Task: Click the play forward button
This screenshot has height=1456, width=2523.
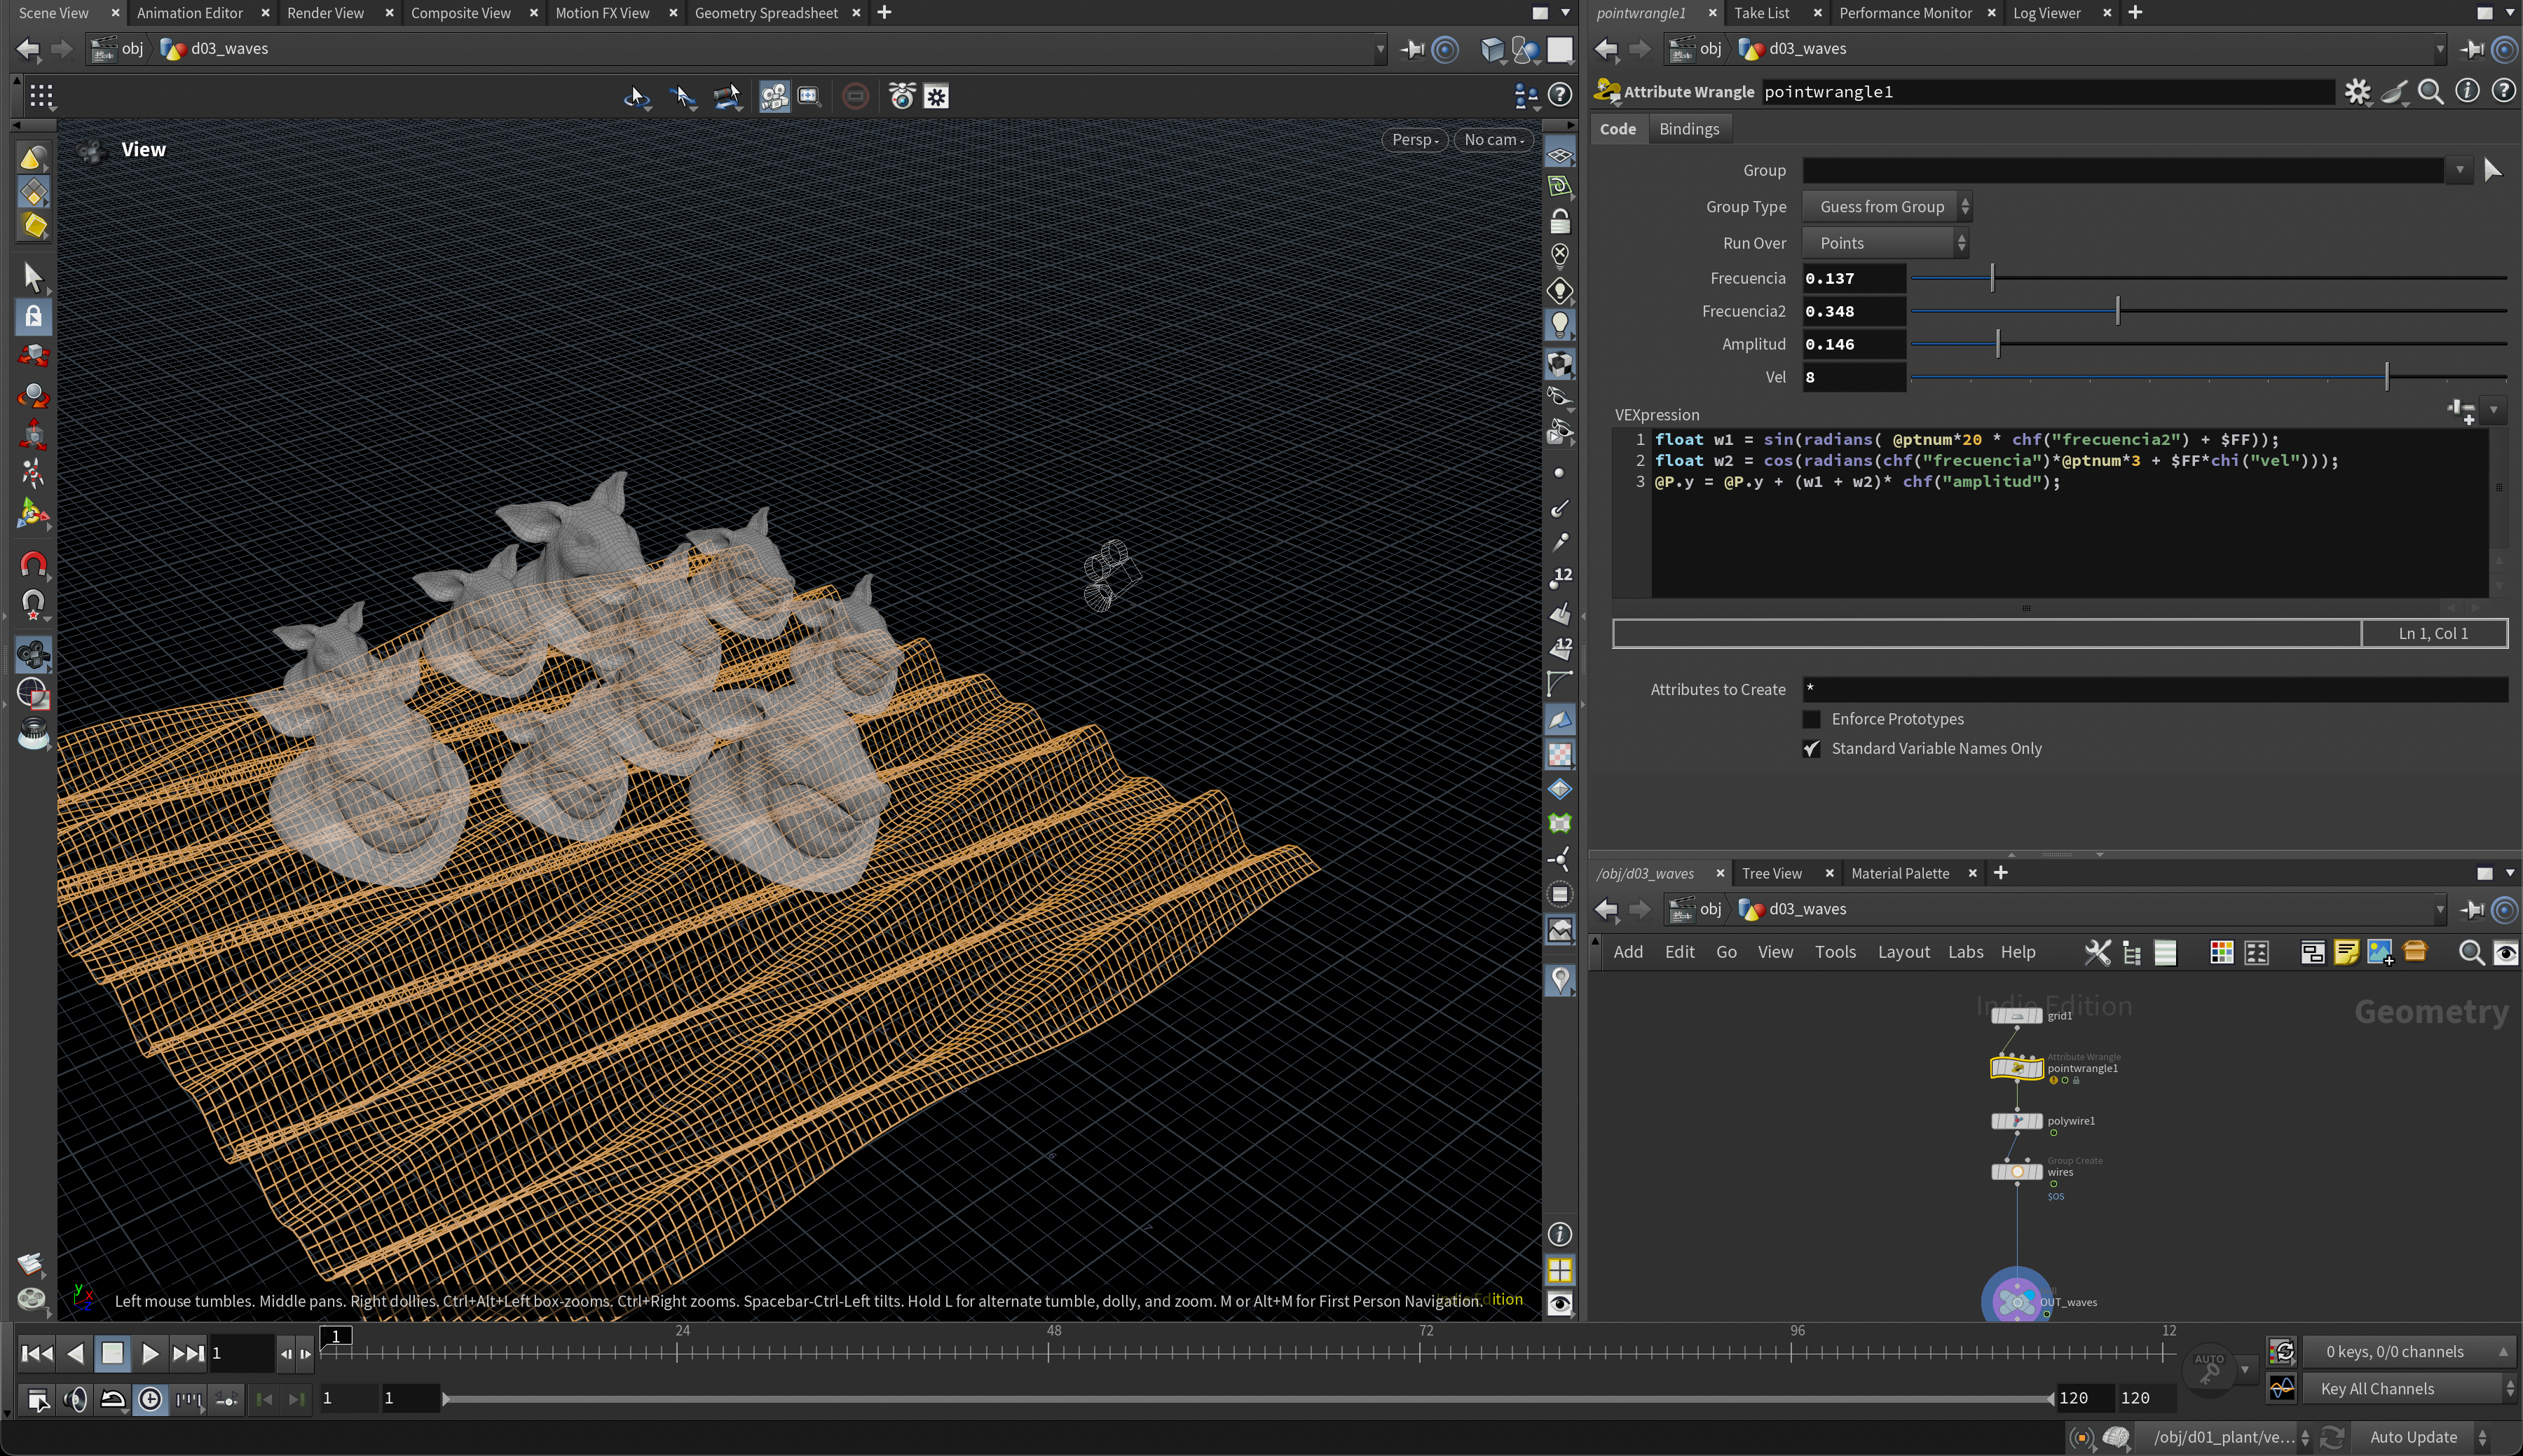Action: point(149,1353)
